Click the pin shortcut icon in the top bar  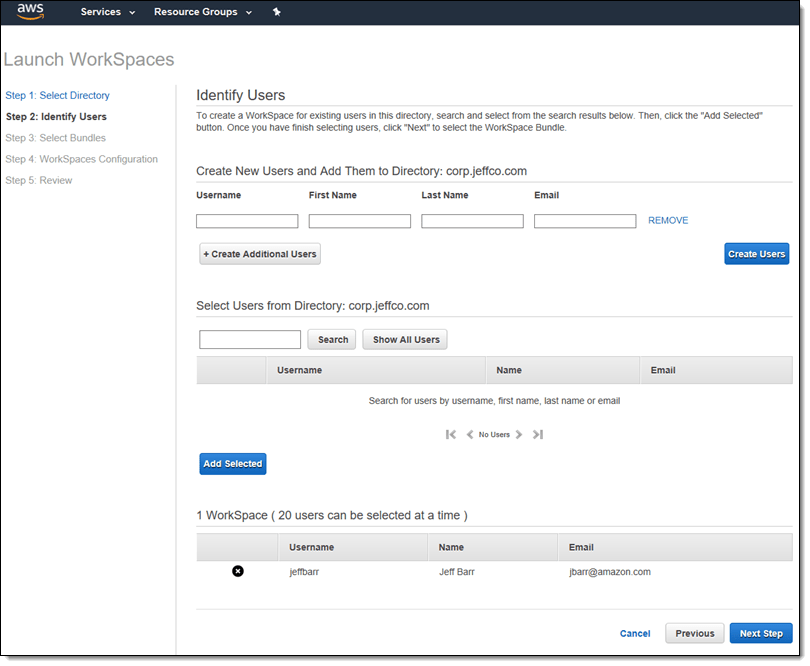coord(276,12)
